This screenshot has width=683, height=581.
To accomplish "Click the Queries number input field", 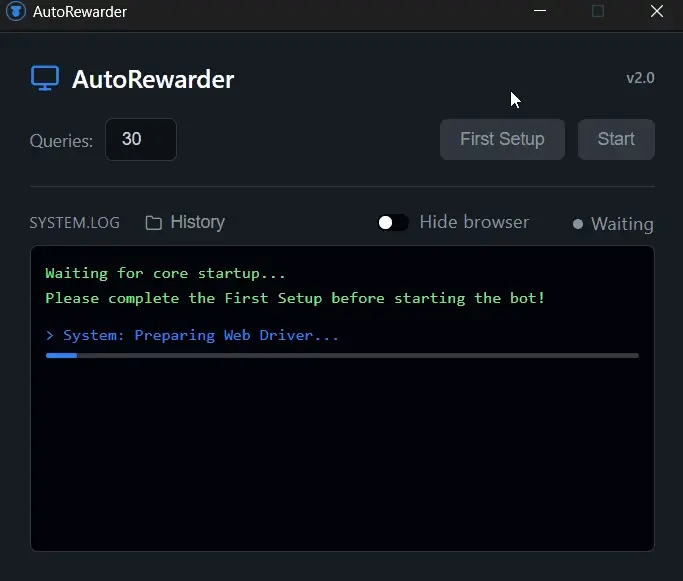I will (x=141, y=139).
